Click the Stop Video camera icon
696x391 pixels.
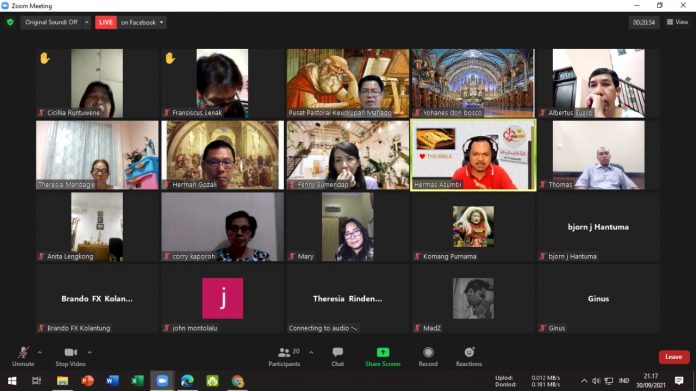pos(71,352)
